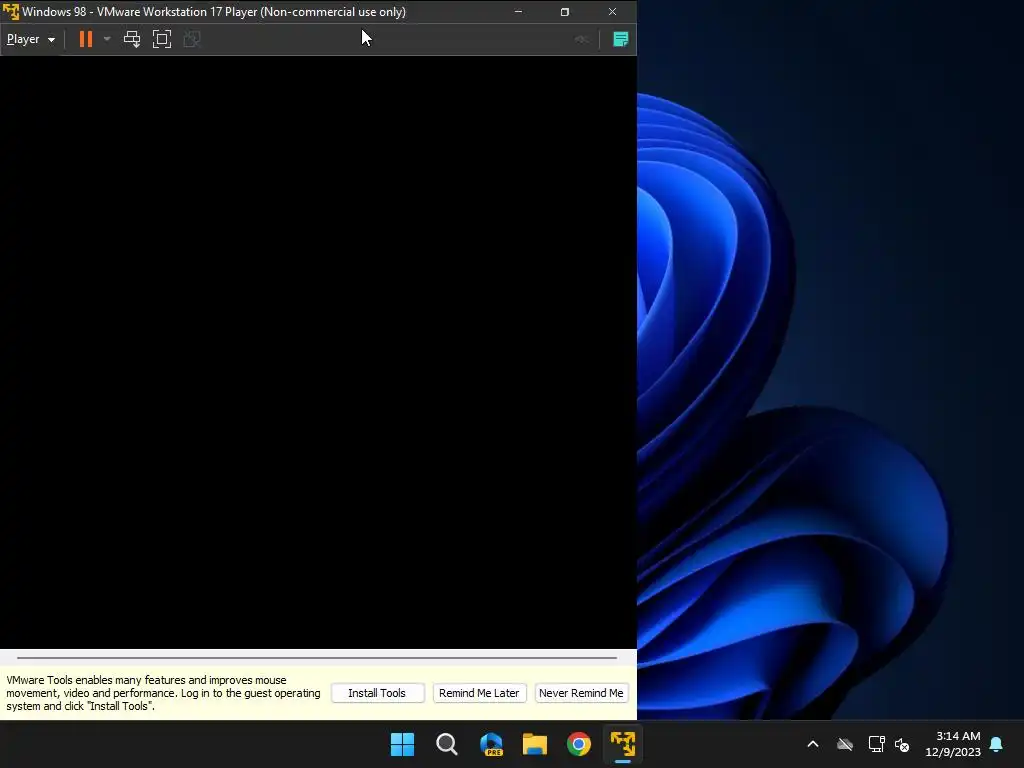Close the VMware Player window
This screenshot has height=768, width=1024.
(x=613, y=12)
